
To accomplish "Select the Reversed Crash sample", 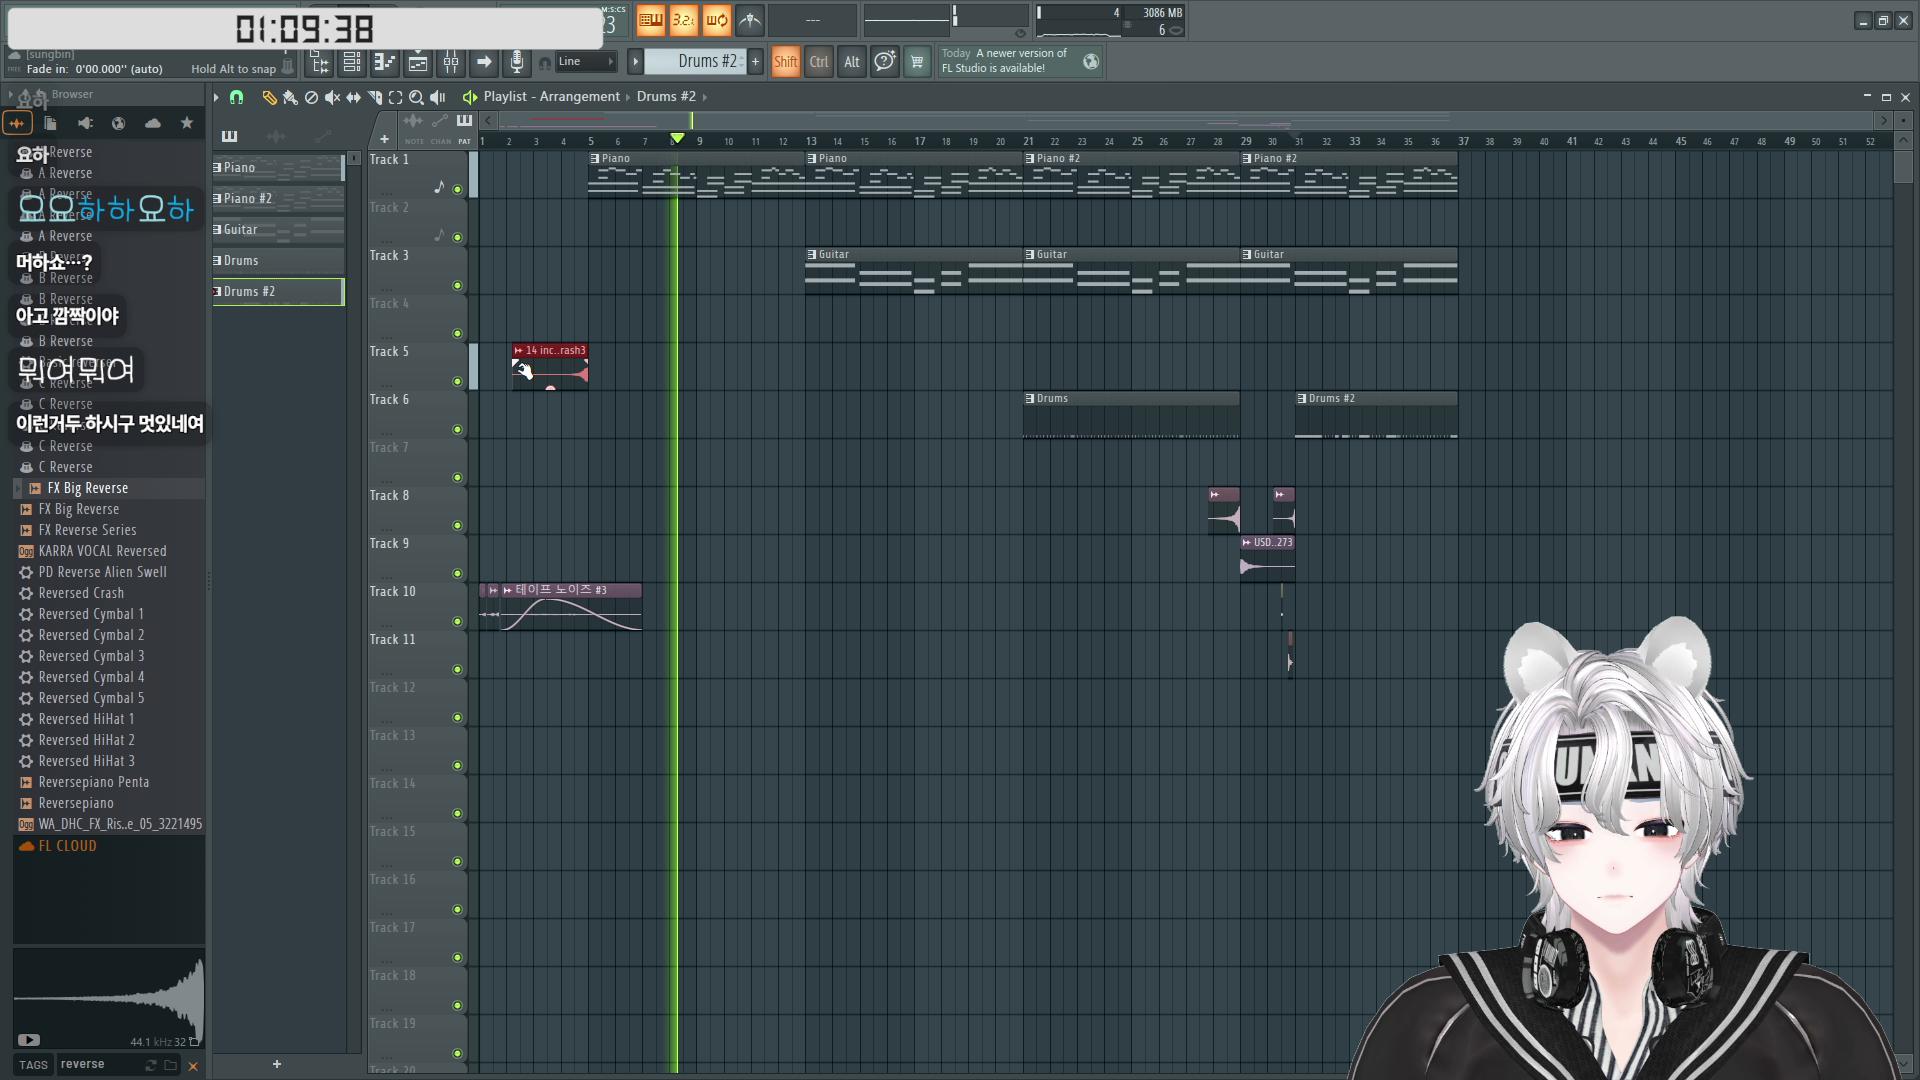I will point(81,593).
